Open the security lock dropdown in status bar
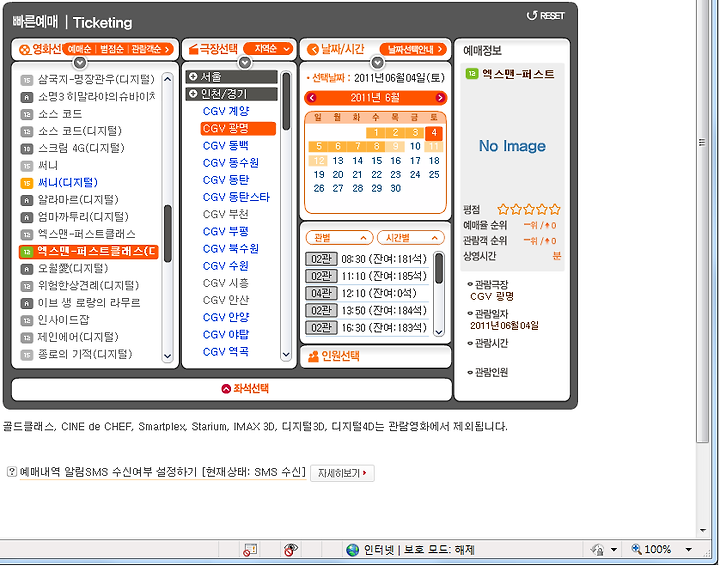This screenshot has height=566, width=720. click(613, 549)
